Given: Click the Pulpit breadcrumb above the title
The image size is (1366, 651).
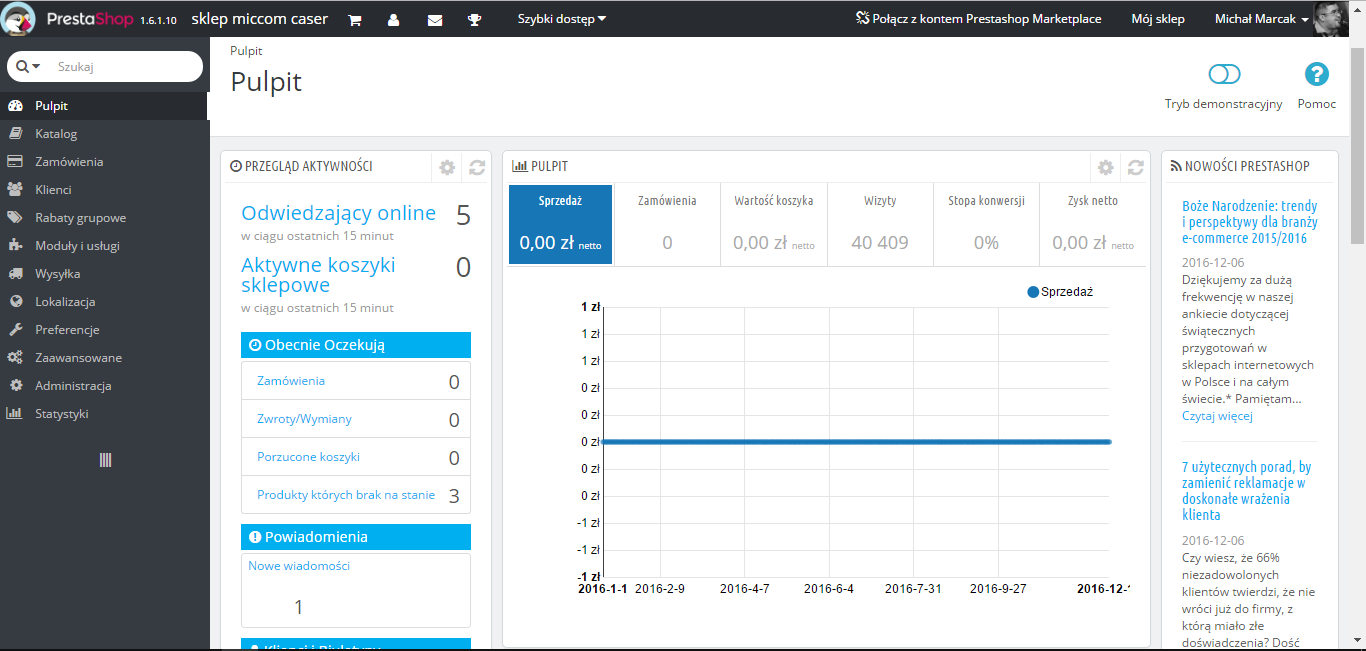Looking at the screenshot, I should point(246,51).
